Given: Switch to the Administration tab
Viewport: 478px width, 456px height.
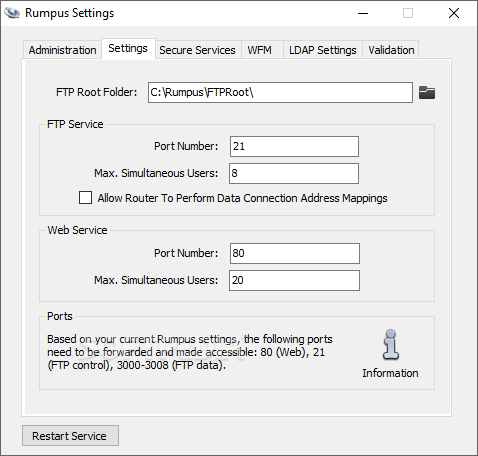Looking at the screenshot, I should pos(62,50).
